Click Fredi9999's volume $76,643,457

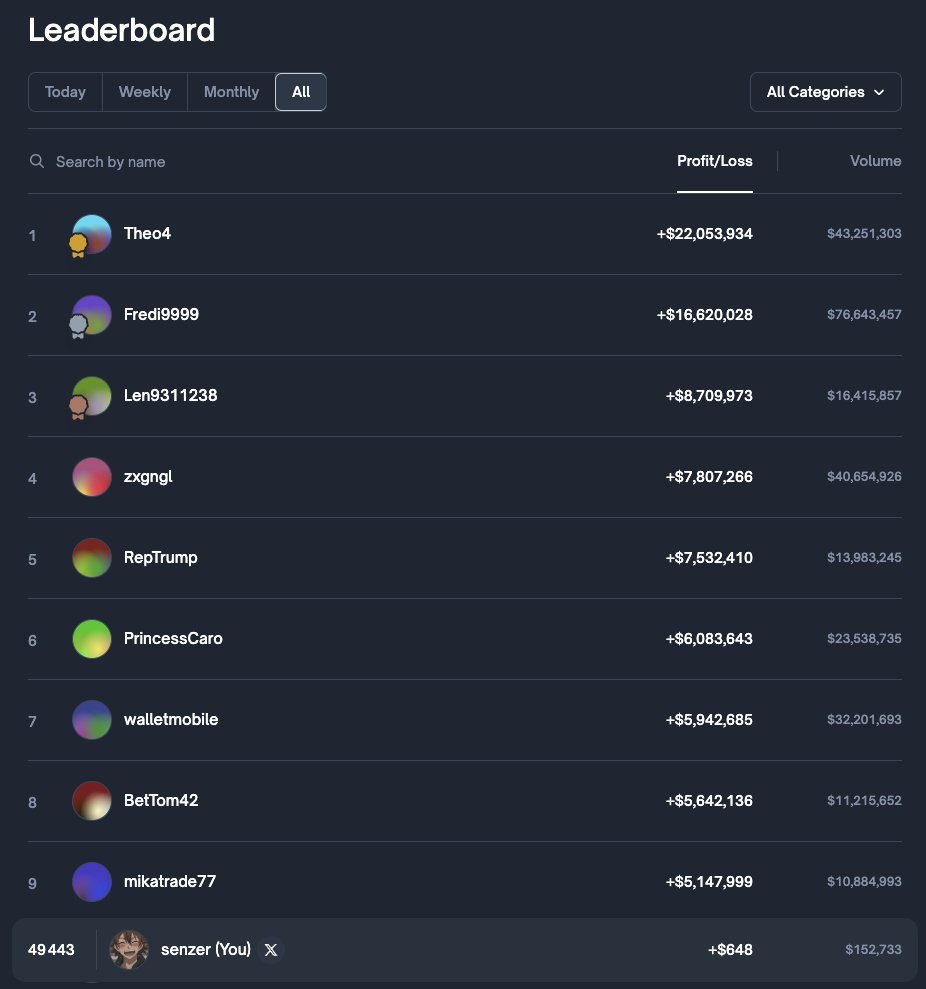(x=864, y=314)
